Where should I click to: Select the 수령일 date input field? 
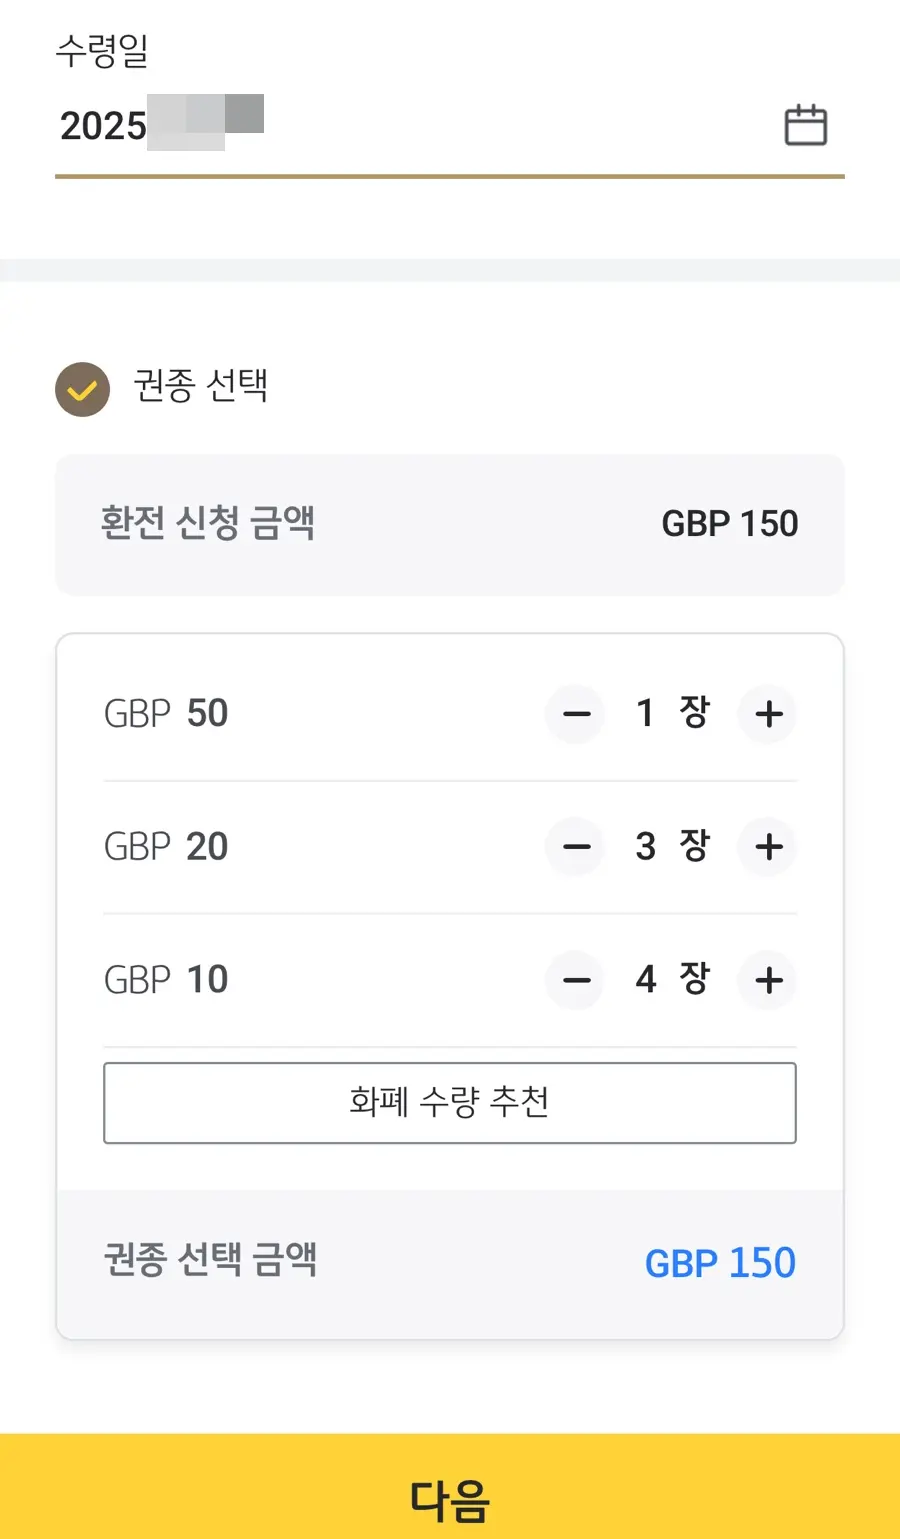click(450, 127)
